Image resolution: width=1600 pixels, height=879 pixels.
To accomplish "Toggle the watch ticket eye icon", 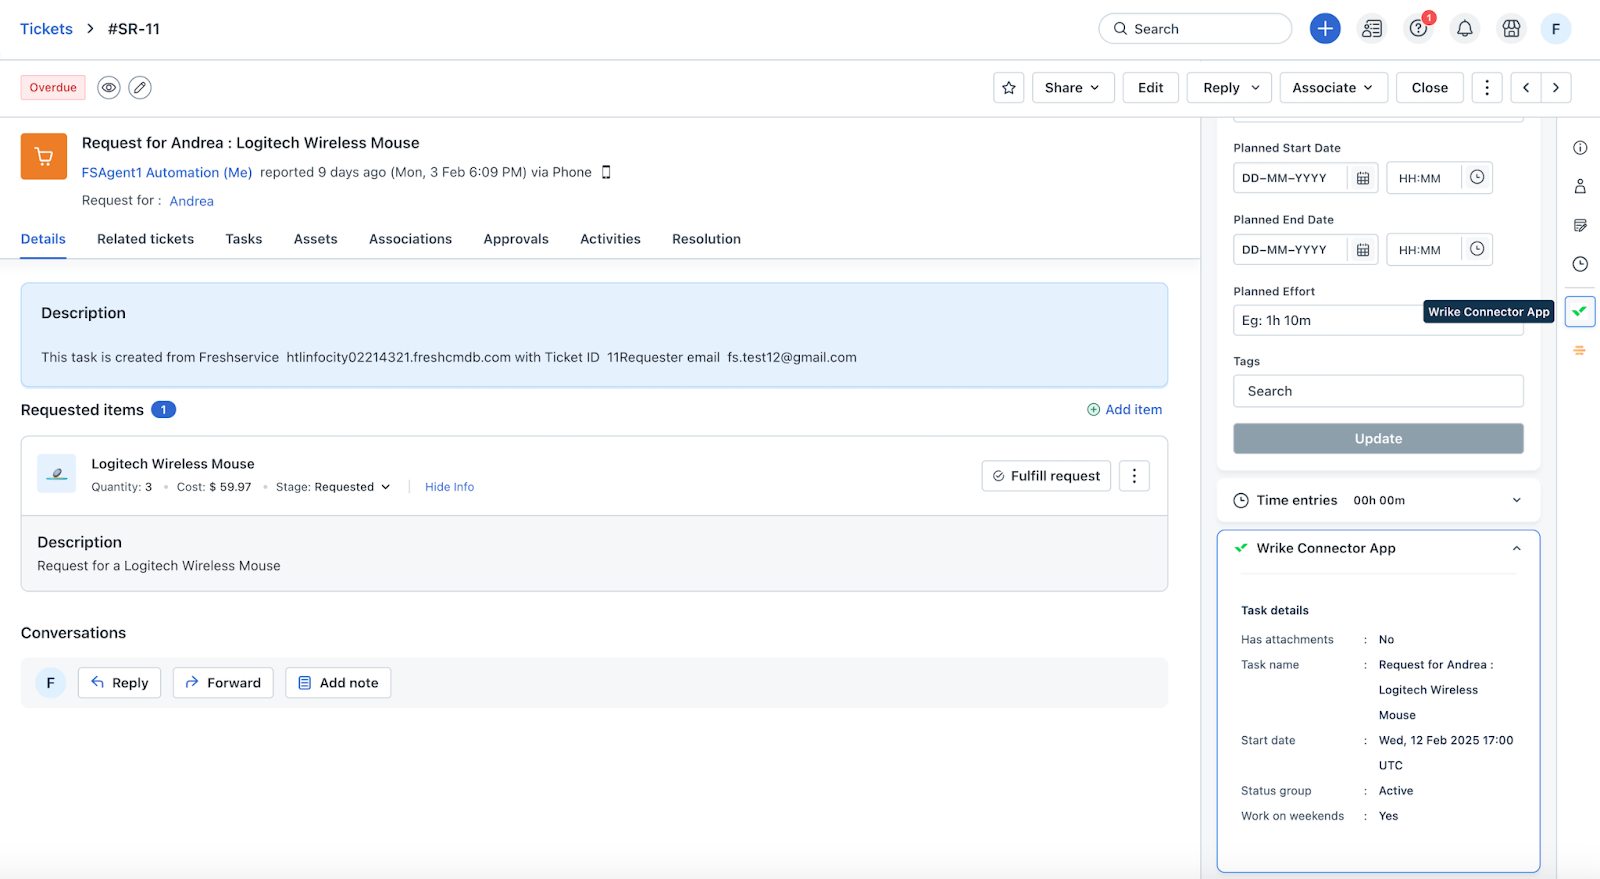I will 109,88.
